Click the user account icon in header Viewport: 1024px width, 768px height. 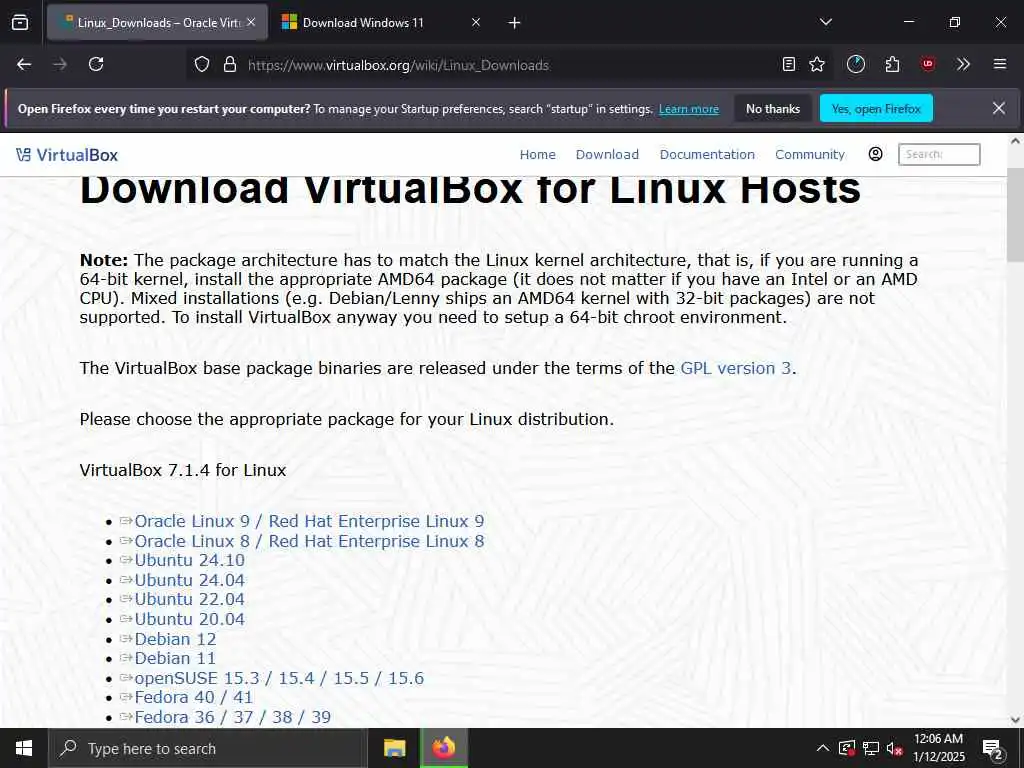tap(876, 154)
